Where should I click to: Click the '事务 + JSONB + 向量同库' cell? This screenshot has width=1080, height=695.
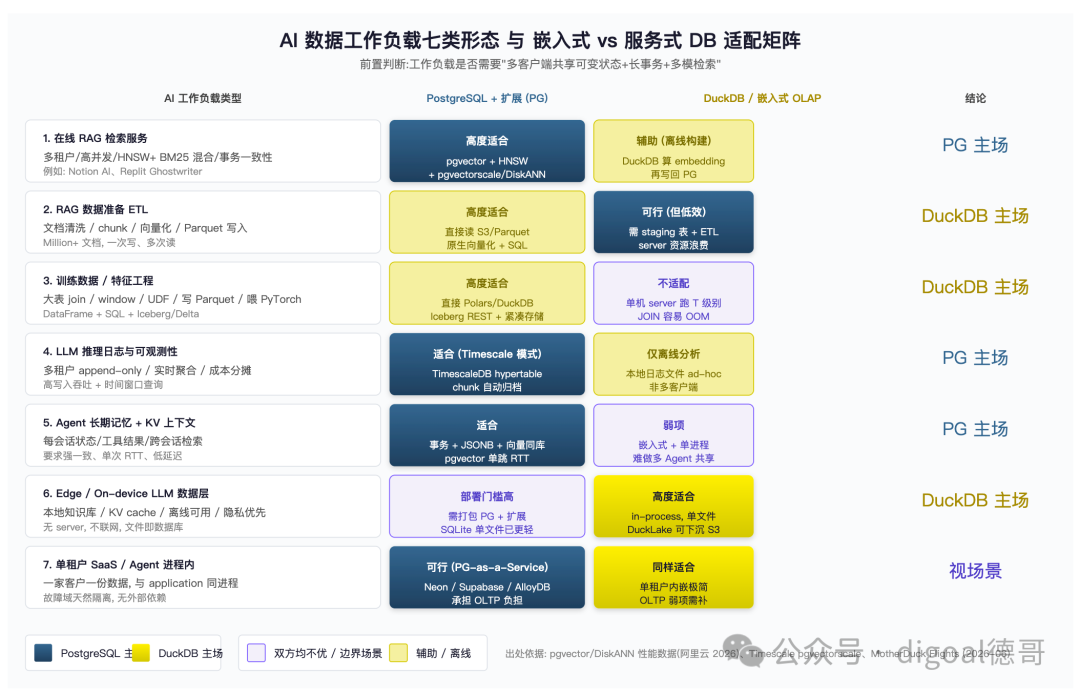coord(487,435)
